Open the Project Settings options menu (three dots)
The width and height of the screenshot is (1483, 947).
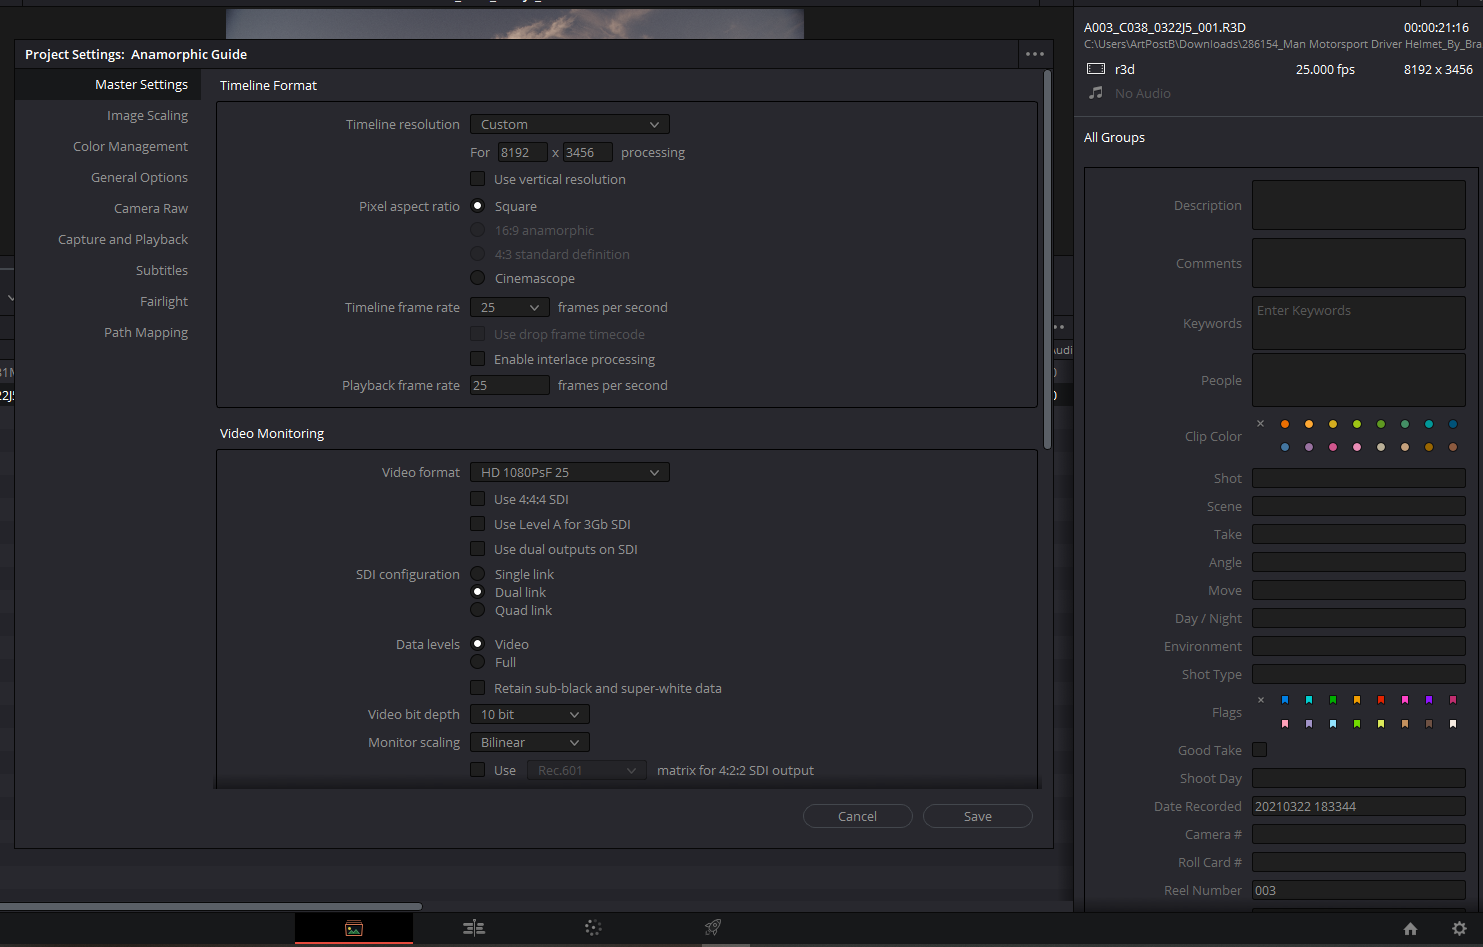[x=1034, y=54]
